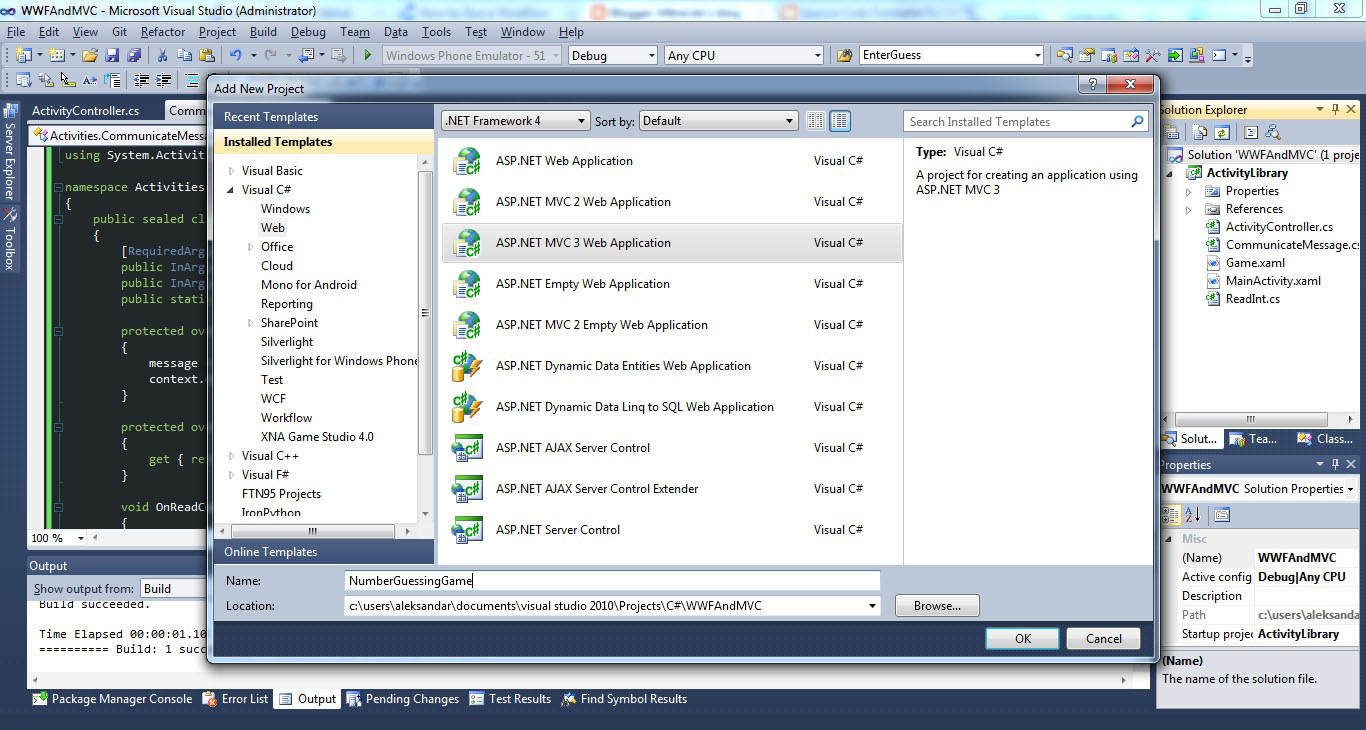The height and width of the screenshot is (730, 1366).
Task: Open the Any CPU platform dropdown
Action: 744,55
